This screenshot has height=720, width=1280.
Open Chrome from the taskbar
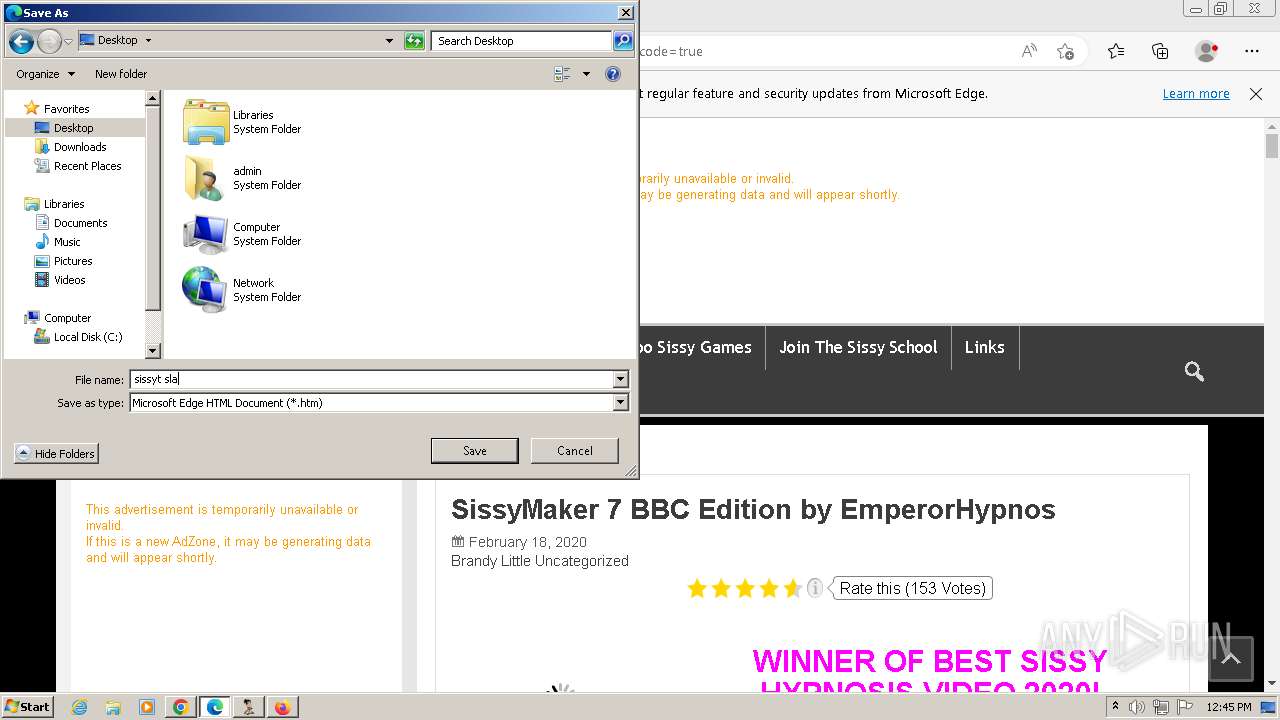(181, 707)
